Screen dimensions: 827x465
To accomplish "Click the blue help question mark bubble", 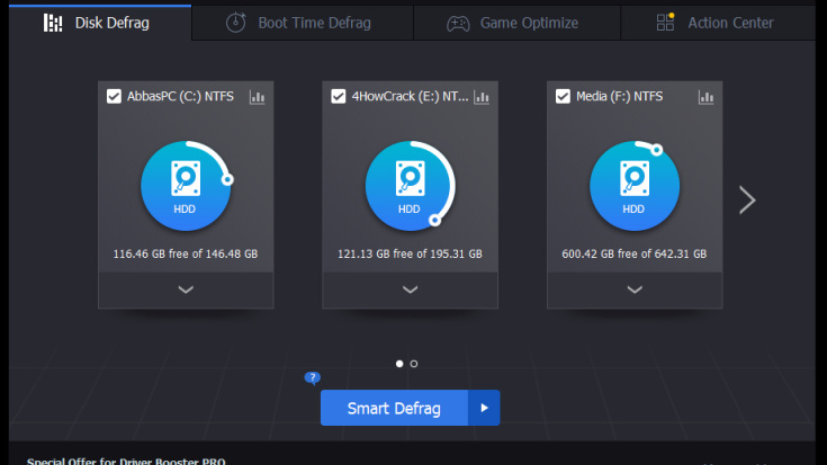I will coord(313,378).
